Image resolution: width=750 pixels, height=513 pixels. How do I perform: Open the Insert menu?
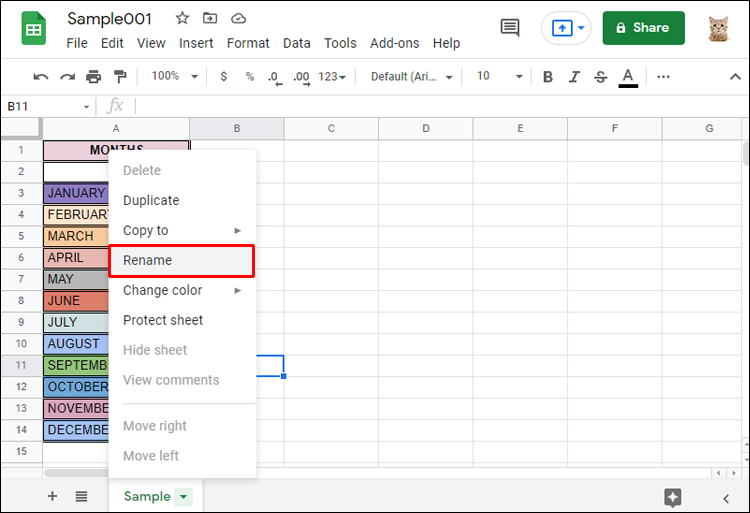click(x=196, y=43)
